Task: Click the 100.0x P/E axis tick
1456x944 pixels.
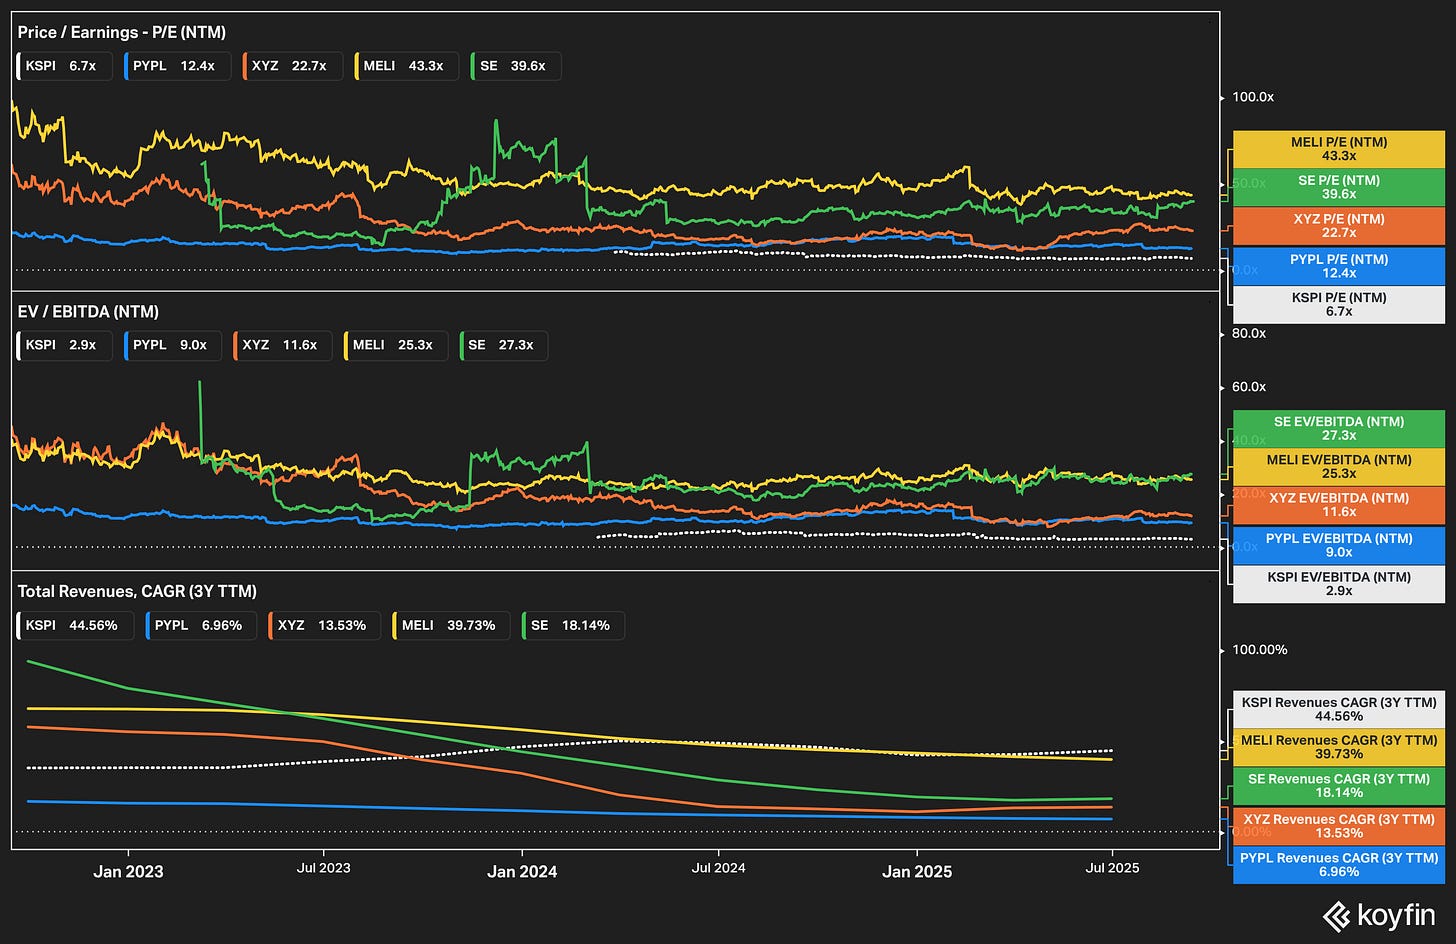Action: click(x=1253, y=97)
